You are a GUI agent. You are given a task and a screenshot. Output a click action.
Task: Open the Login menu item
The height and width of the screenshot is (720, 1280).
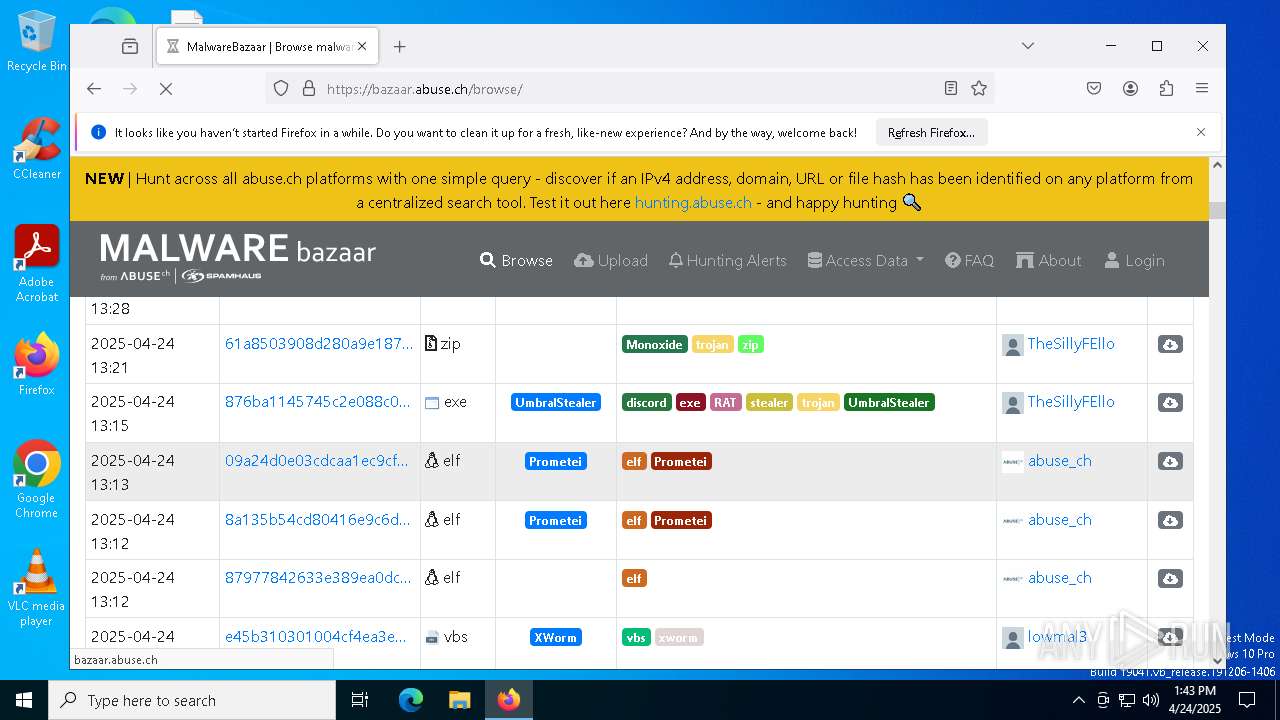[x=1134, y=260]
